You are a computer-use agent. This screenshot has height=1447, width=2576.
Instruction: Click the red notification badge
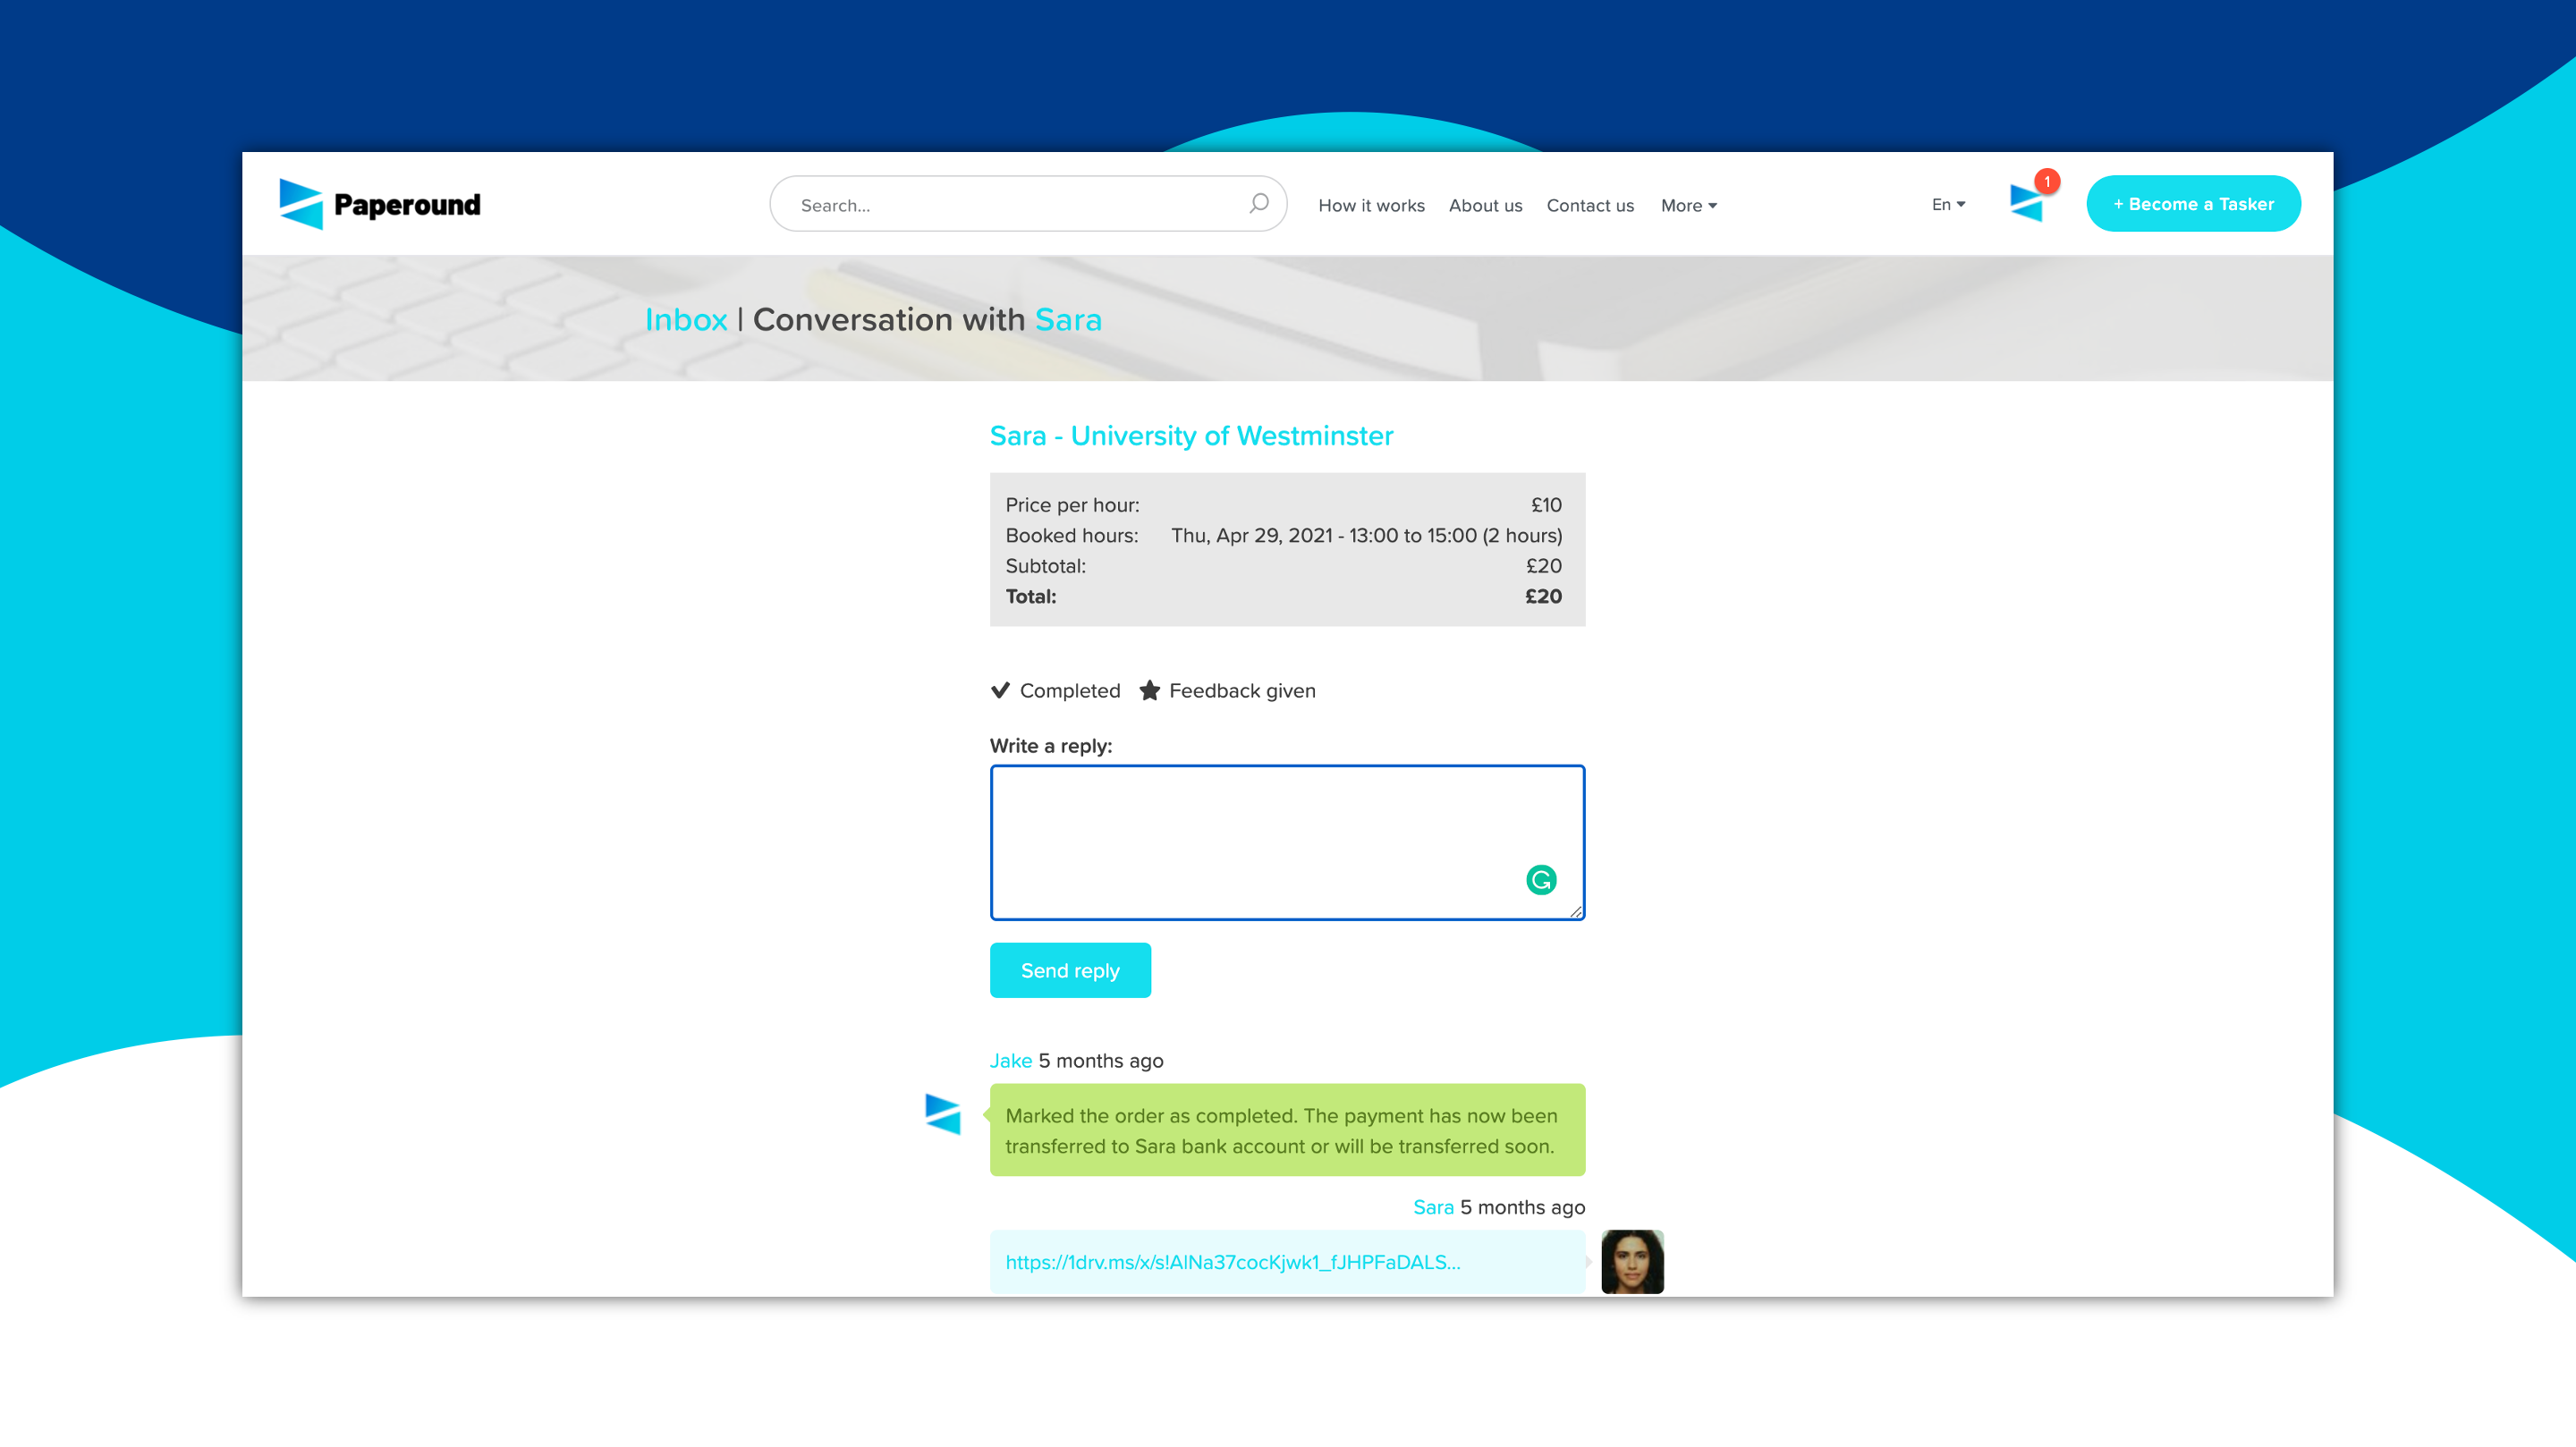(2047, 181)
